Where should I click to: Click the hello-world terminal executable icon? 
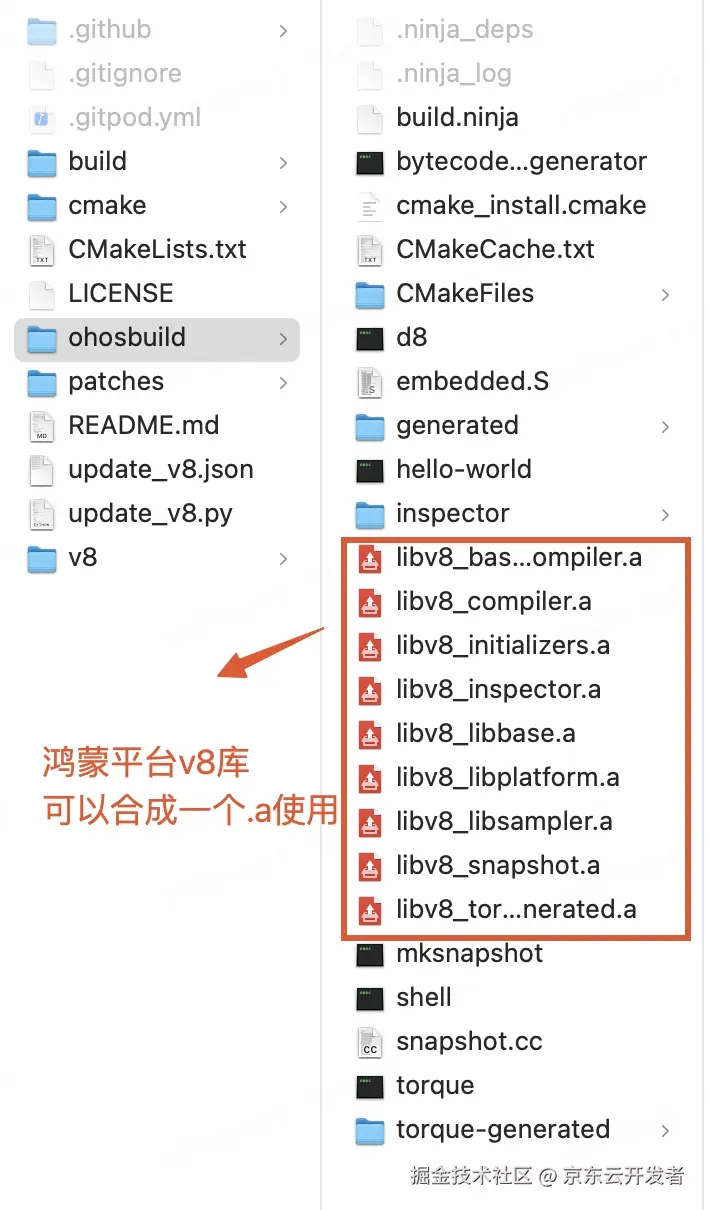tap(370, 470)
